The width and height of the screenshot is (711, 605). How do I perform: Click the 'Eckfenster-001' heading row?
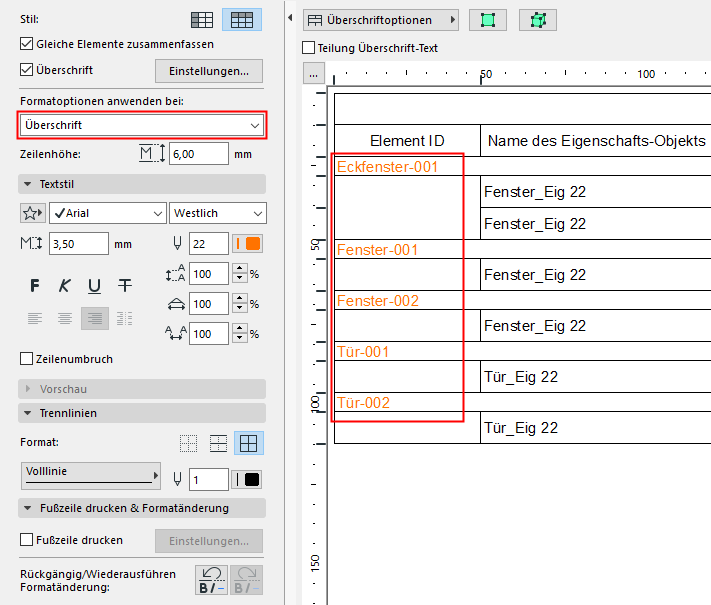[522, 166]
